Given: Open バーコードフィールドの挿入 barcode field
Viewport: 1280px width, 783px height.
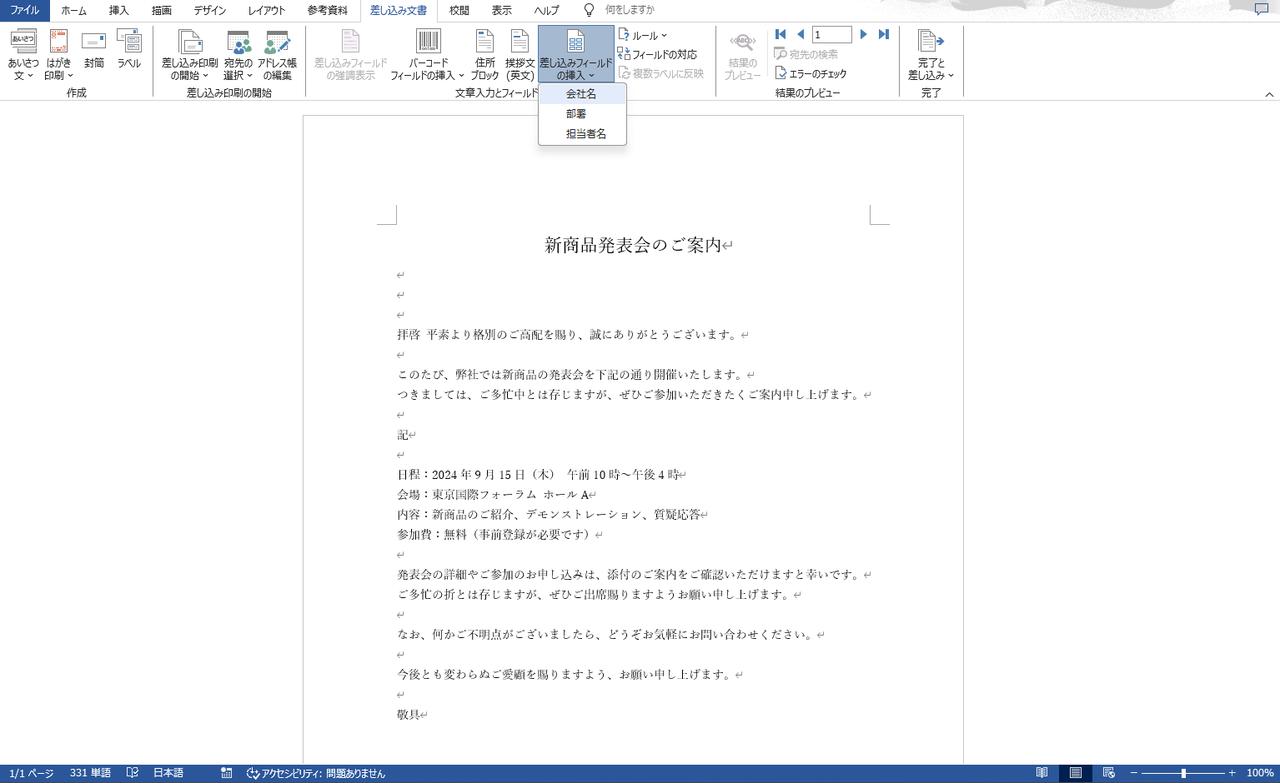Looking at the screenshot, I should coord(427,55).
